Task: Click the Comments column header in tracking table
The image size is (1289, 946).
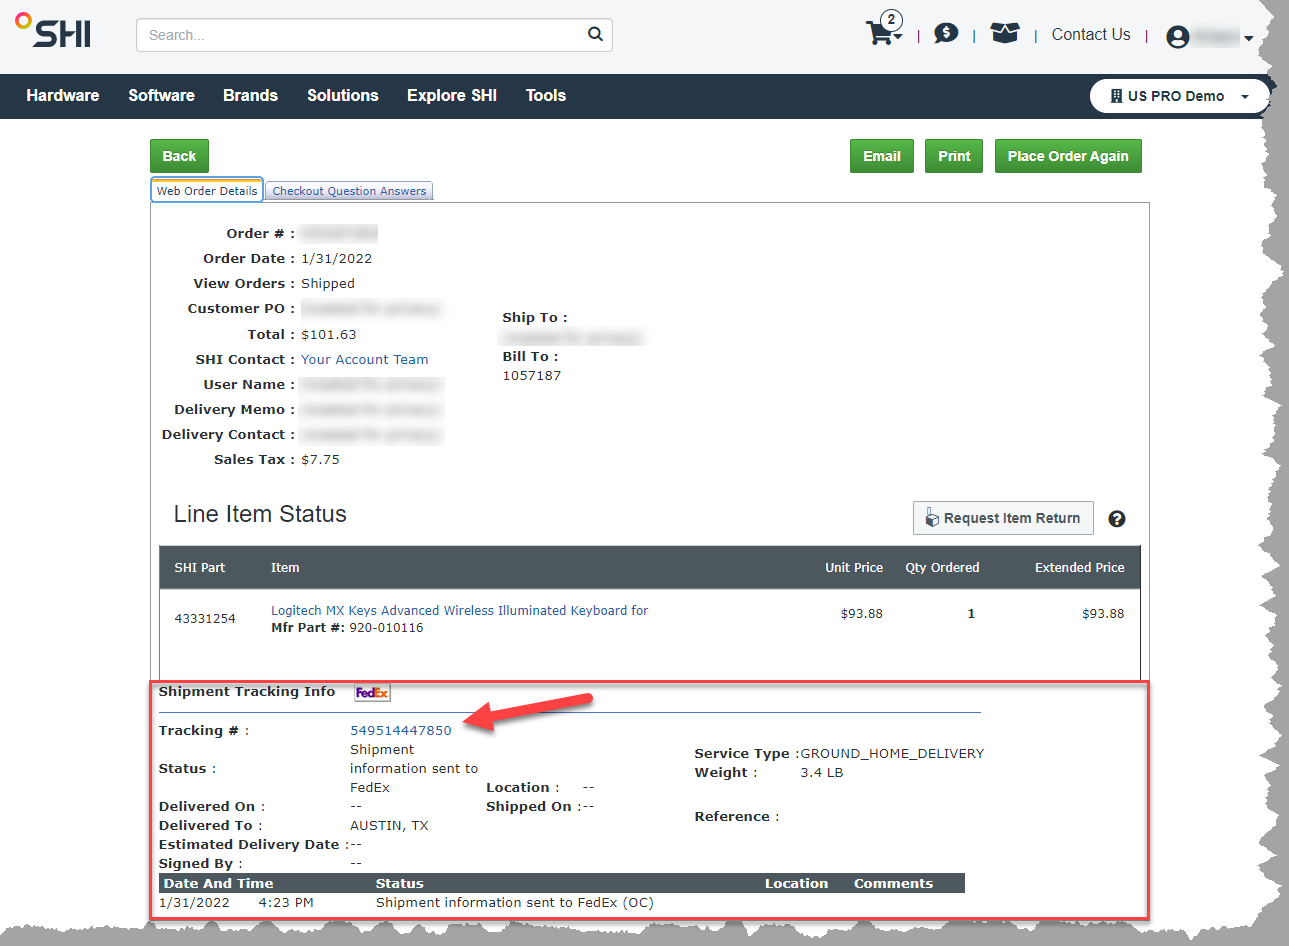Action: pos(893,884)
